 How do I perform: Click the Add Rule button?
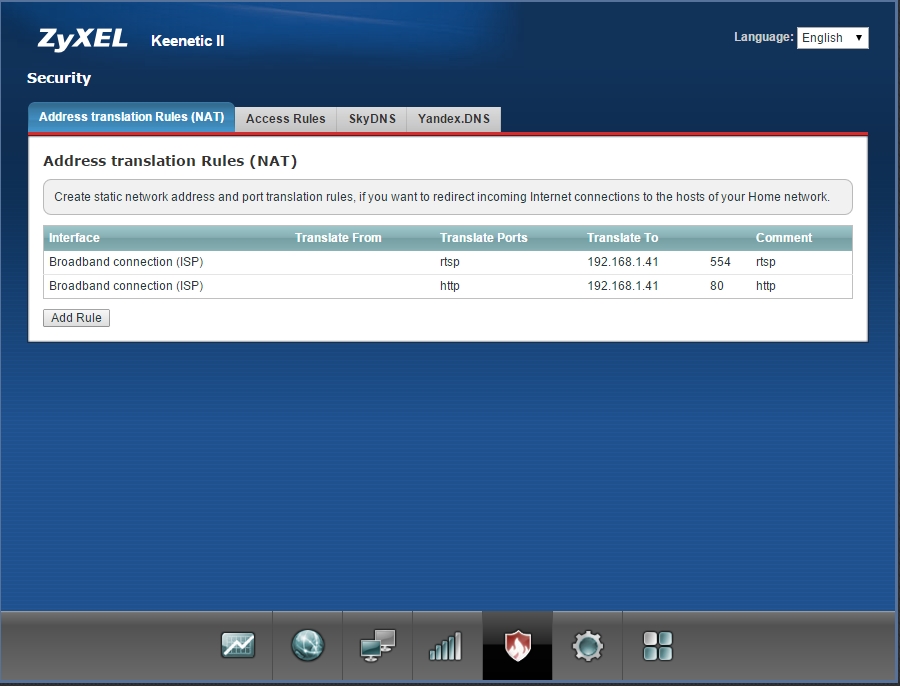click(x=77, y=318)
